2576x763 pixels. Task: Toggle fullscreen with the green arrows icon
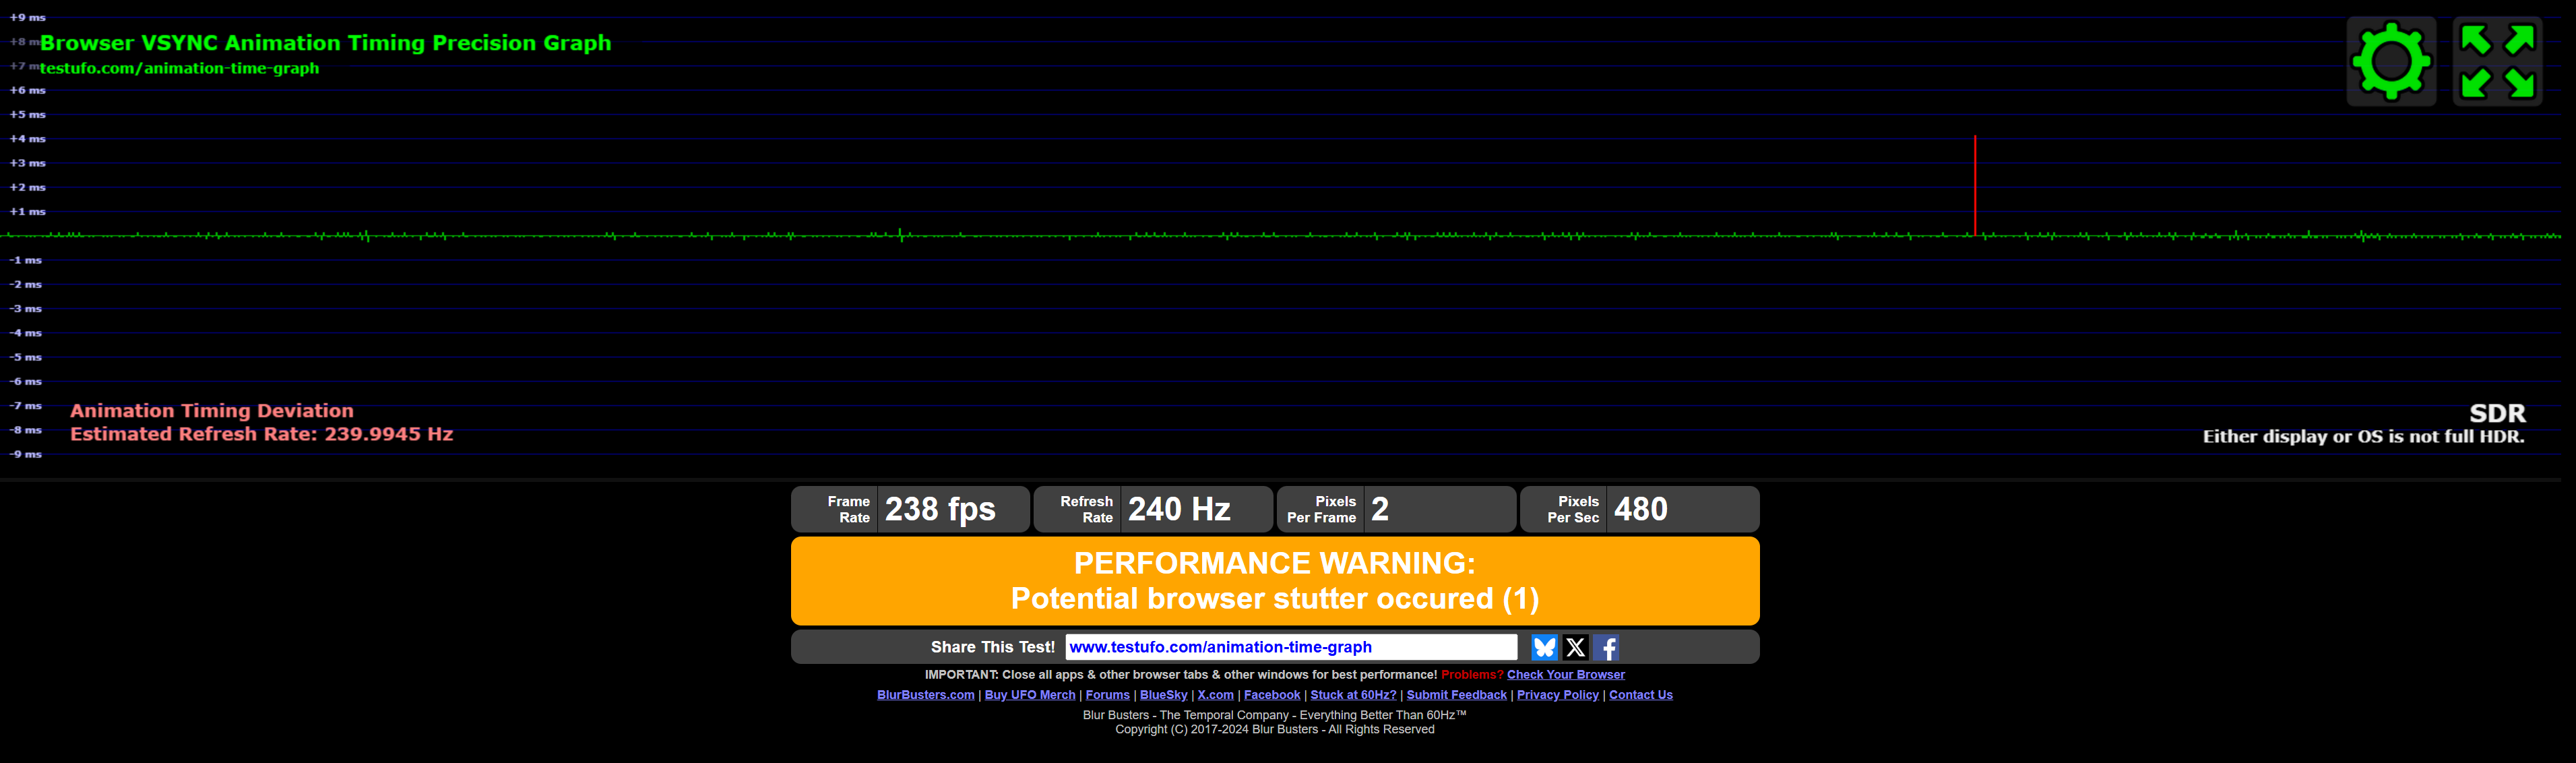click(x=2497, y=61)
